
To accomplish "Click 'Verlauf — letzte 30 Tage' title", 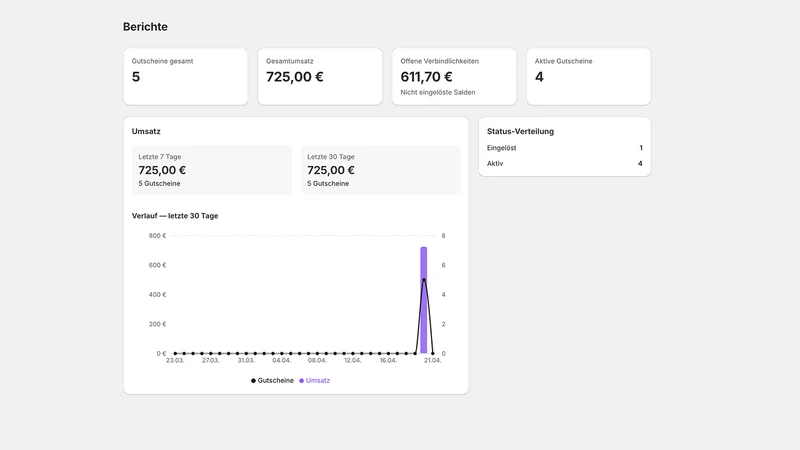I will pyautogui.click(x=175, y=216).
